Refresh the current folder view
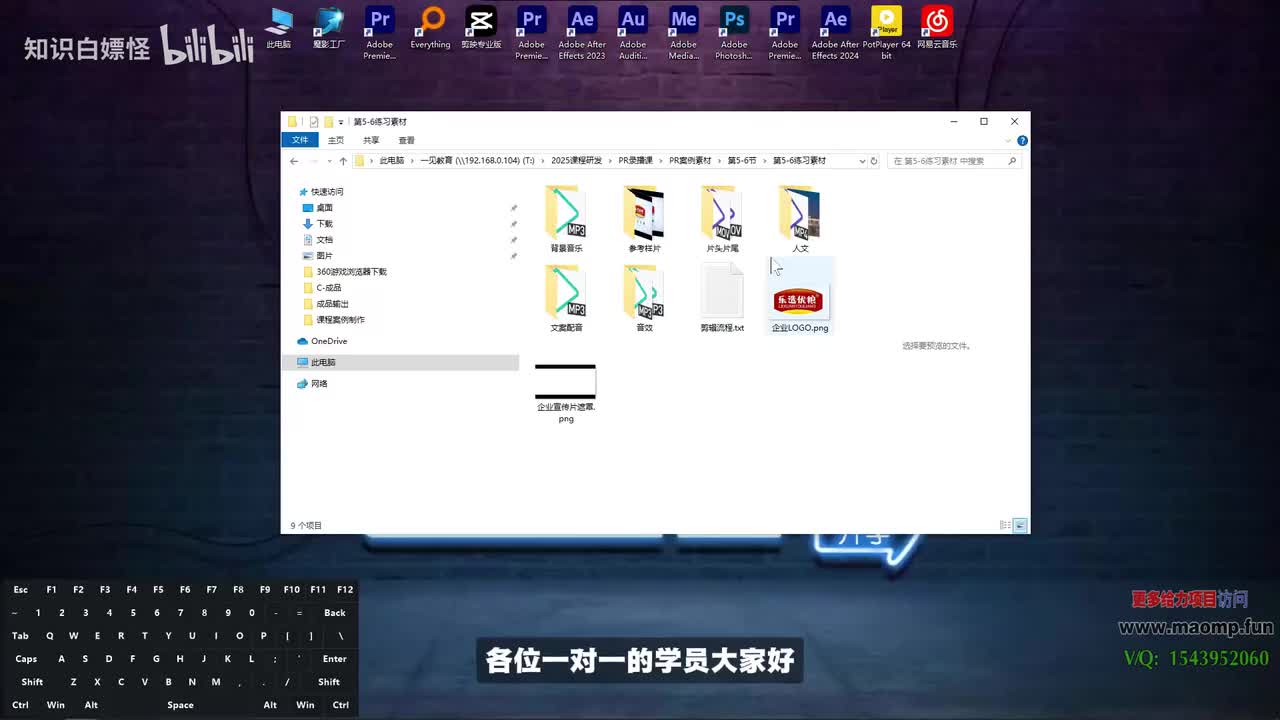This screenshot has height=720, width=1280. tap(873, 161)
